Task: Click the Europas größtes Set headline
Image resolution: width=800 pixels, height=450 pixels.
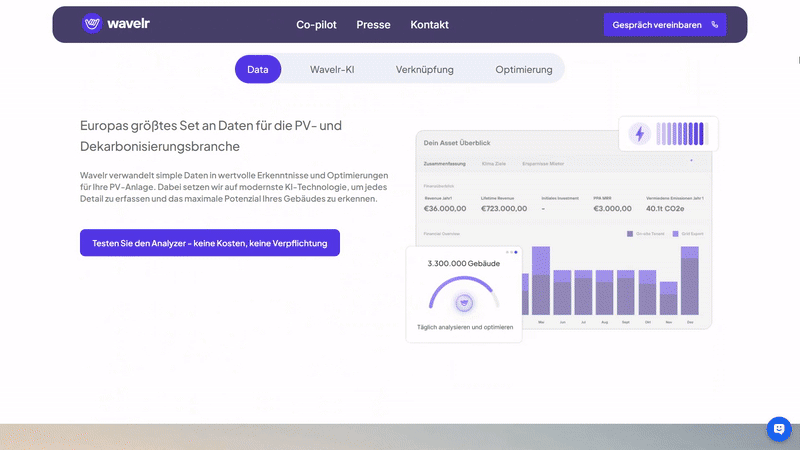Action: [x=211, y=136]
